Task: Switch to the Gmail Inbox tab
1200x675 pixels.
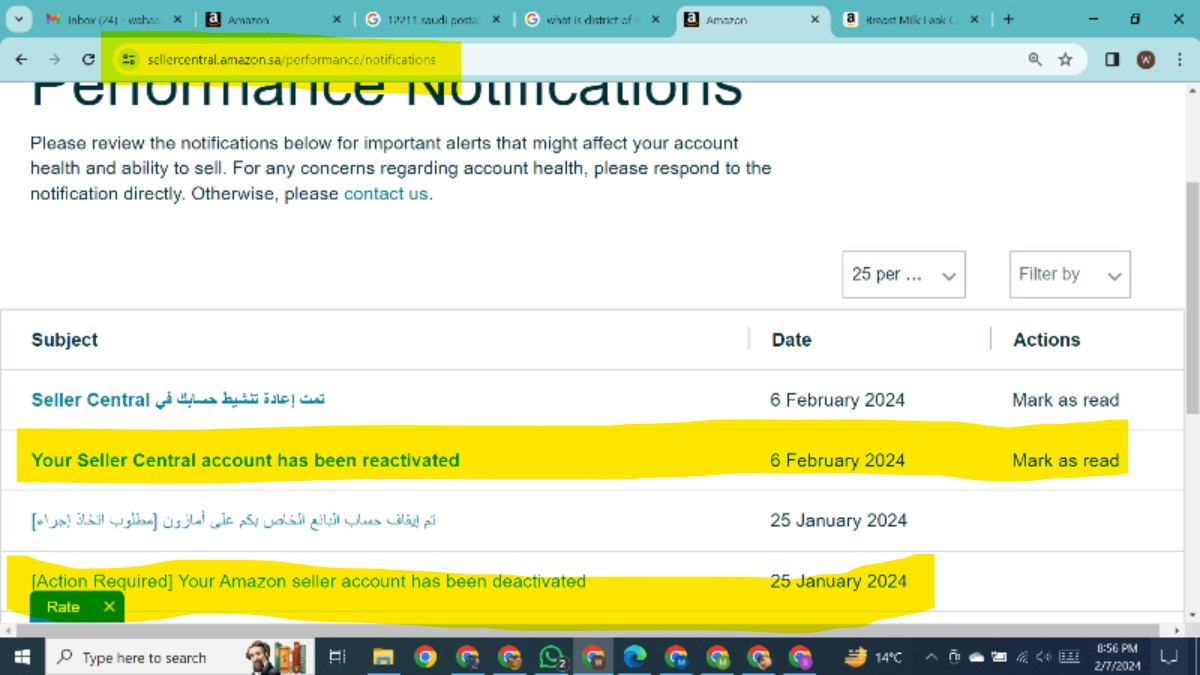Action: point(112,19)
